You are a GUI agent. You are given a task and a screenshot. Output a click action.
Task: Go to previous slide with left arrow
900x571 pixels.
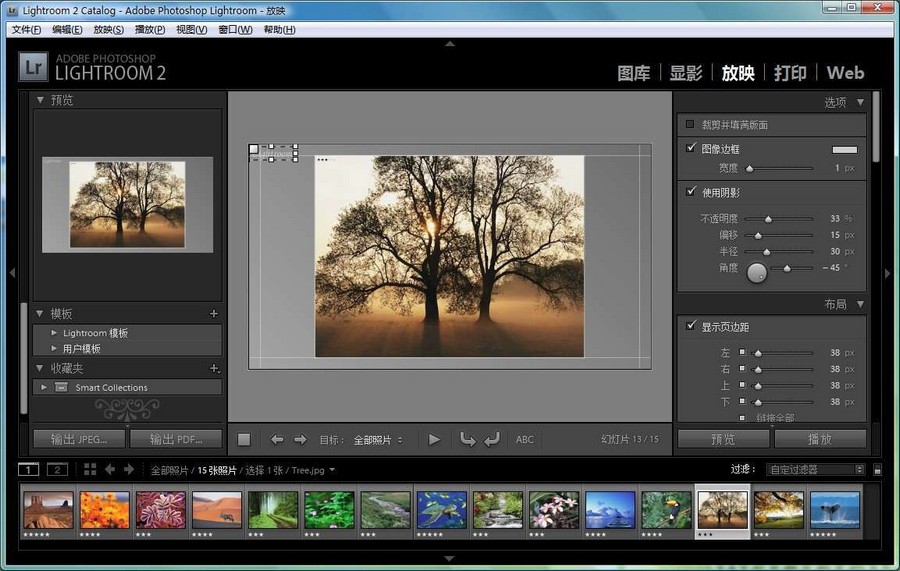(277, 439)
